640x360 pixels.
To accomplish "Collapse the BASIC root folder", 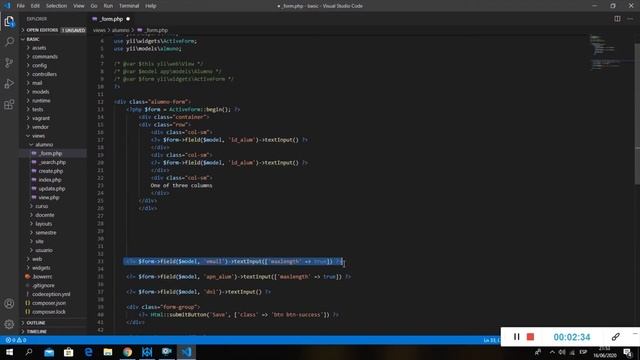I will [x=53, y=39].
